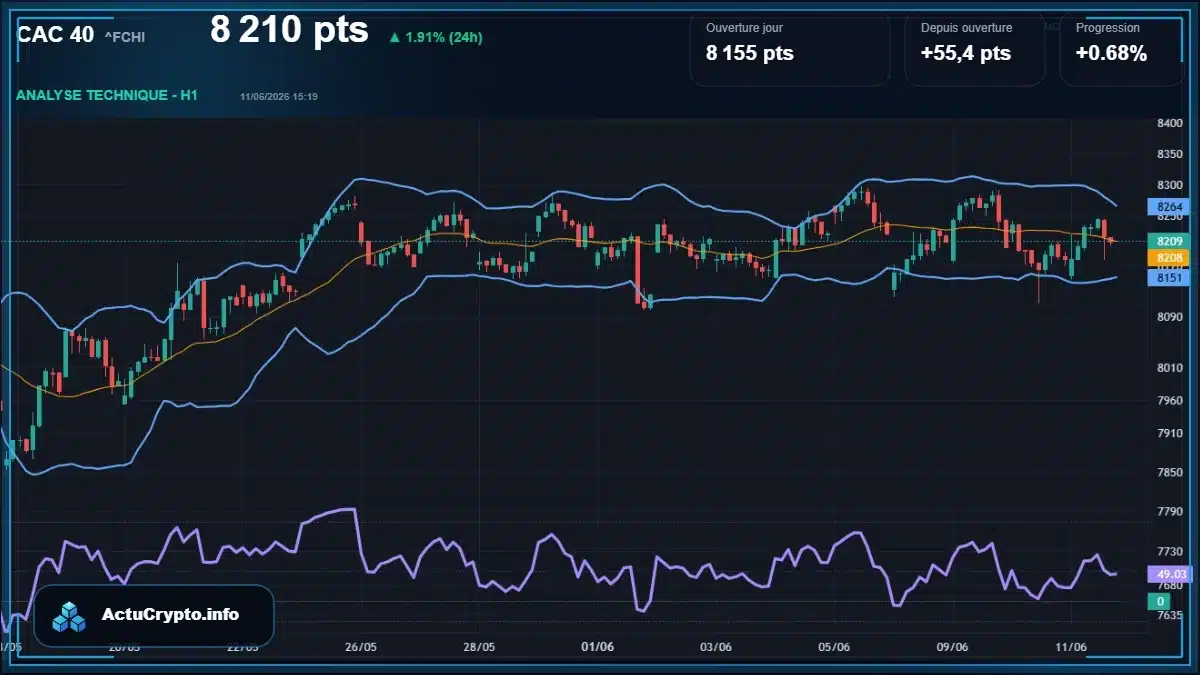
Task: Click the 26/05 date on time axis
Action: coord(361,647)
